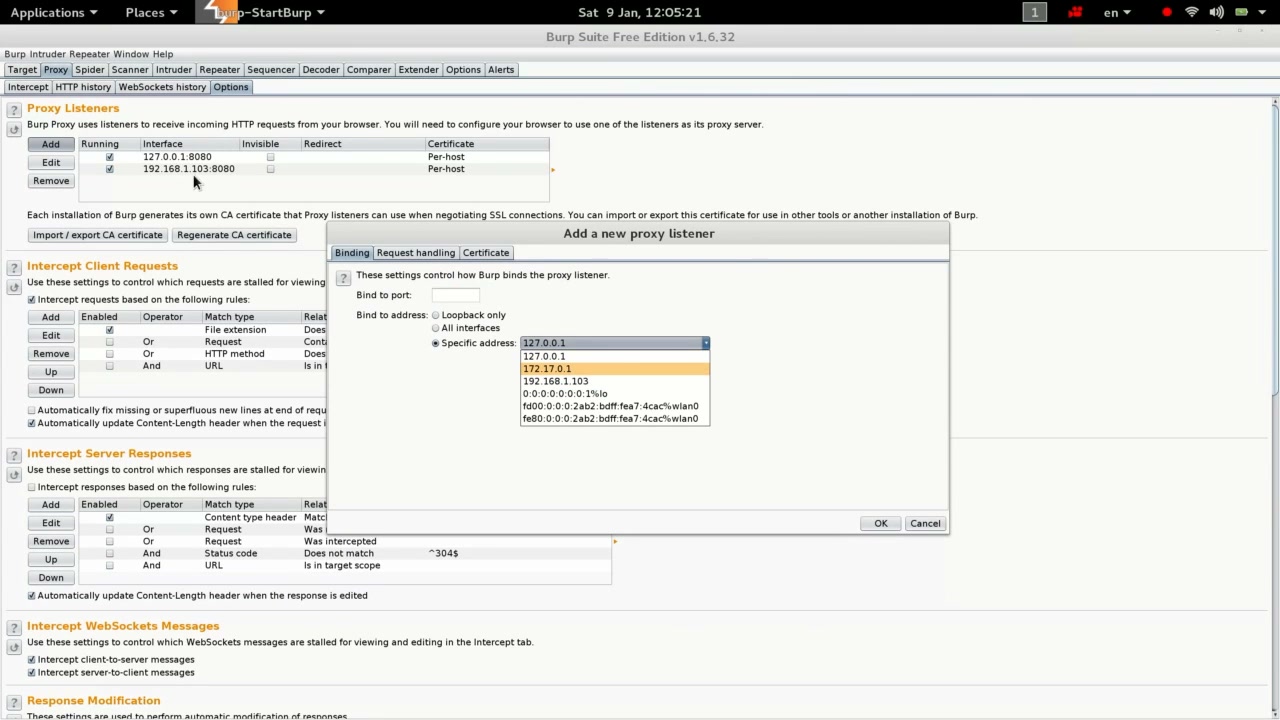
Task: Toggle Intercept responses based on following rules
Action: coord(31,487)
